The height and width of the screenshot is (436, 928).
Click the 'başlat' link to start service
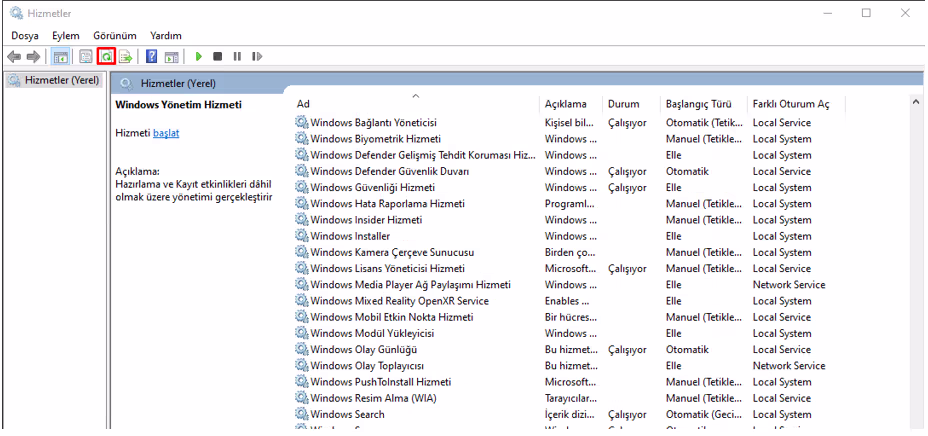tap(166, 133)
